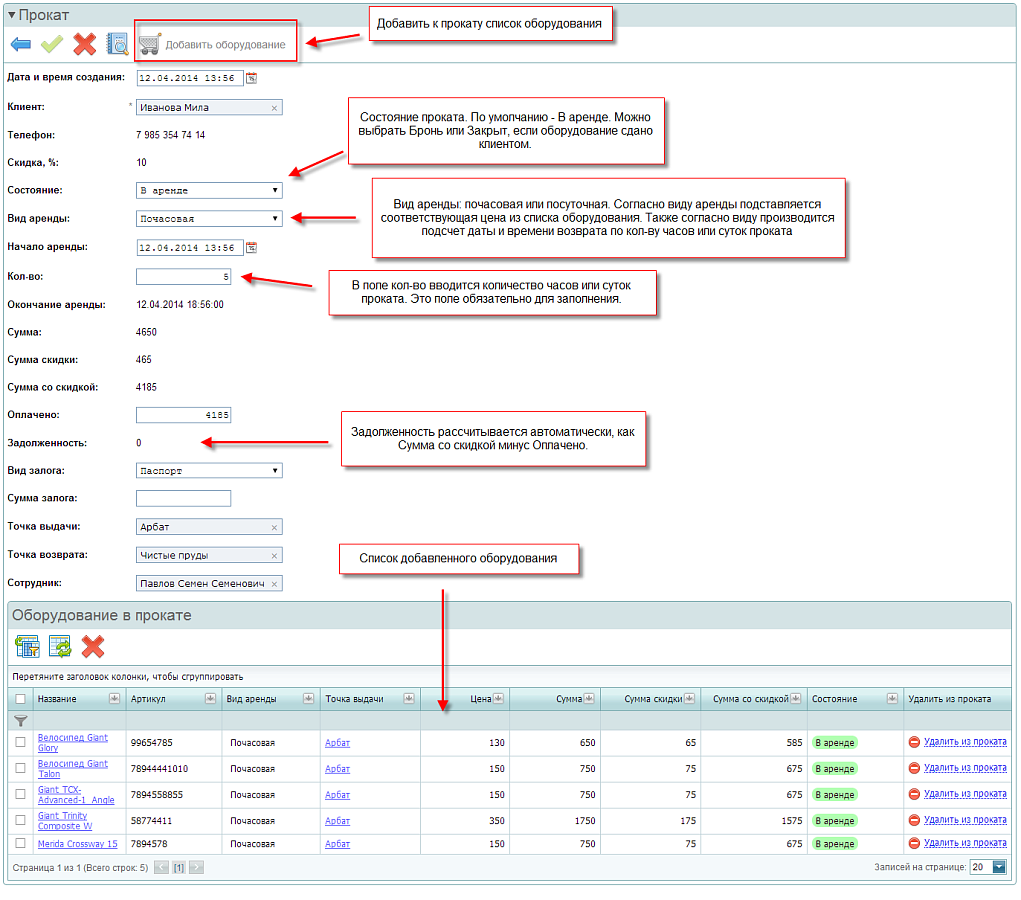The image size is (1021, 900).
Task: Clear the Сотрудник field Павлов Семен Семенович
Action: point(274,584)
